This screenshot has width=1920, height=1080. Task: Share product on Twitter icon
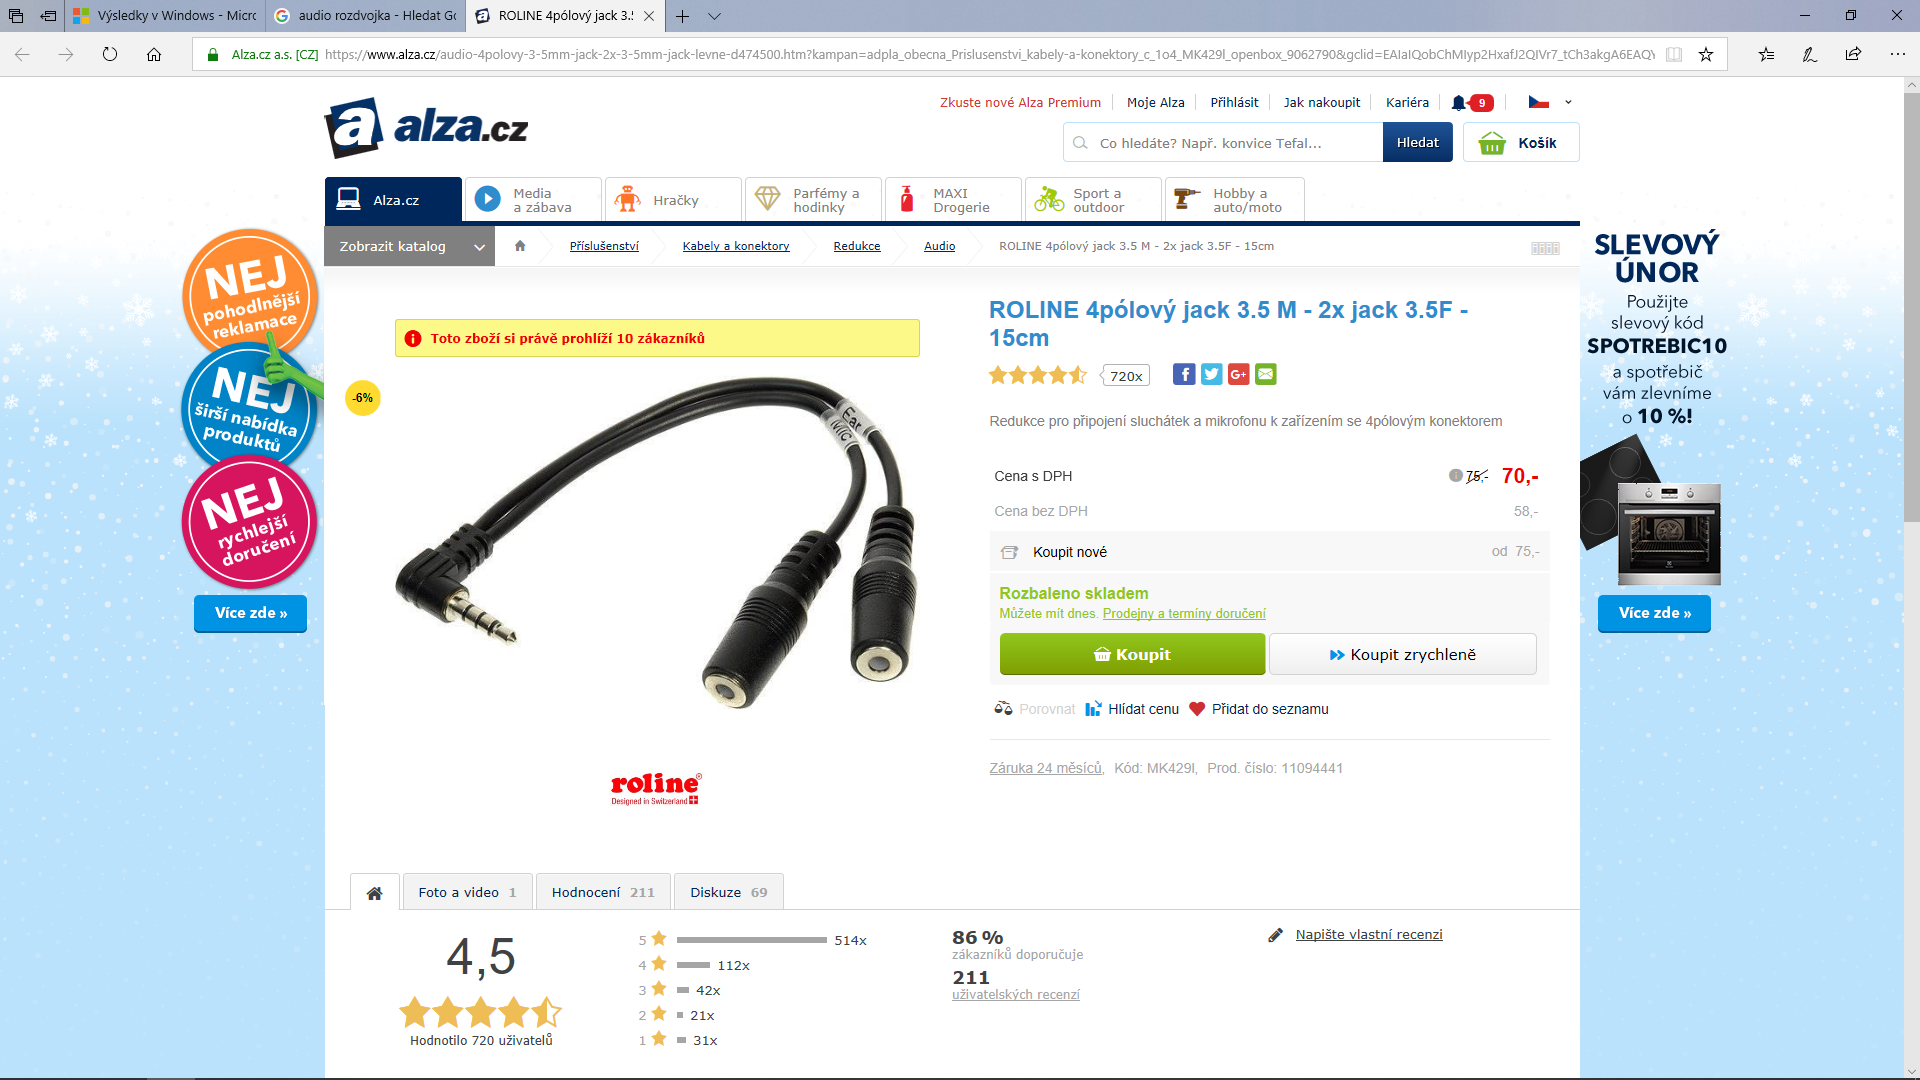(1211, 375)
